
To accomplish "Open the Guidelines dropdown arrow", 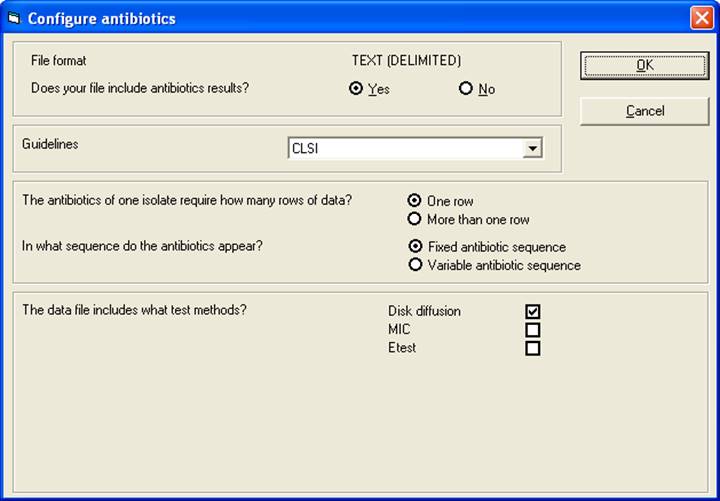I will pyautogui.click(x=532, y=149).
